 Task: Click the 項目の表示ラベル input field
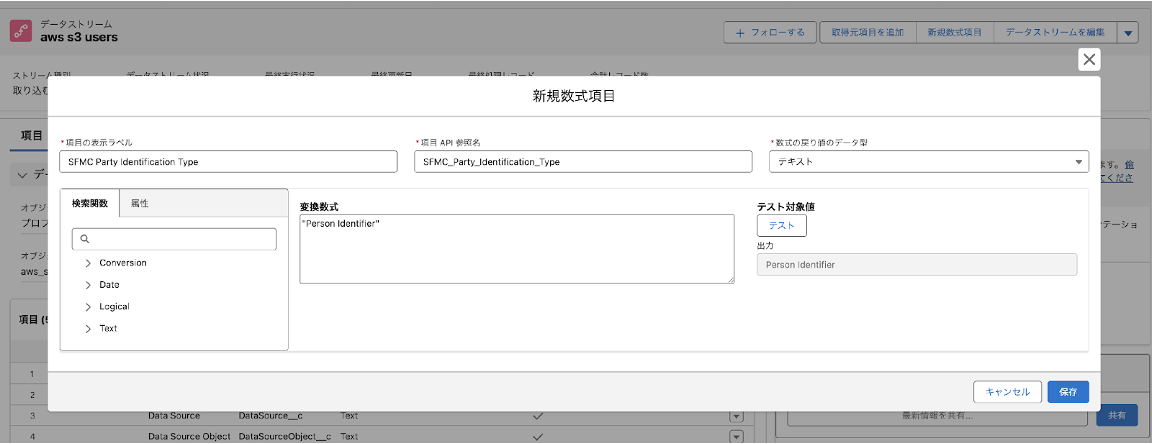click(x=228, y=161)
